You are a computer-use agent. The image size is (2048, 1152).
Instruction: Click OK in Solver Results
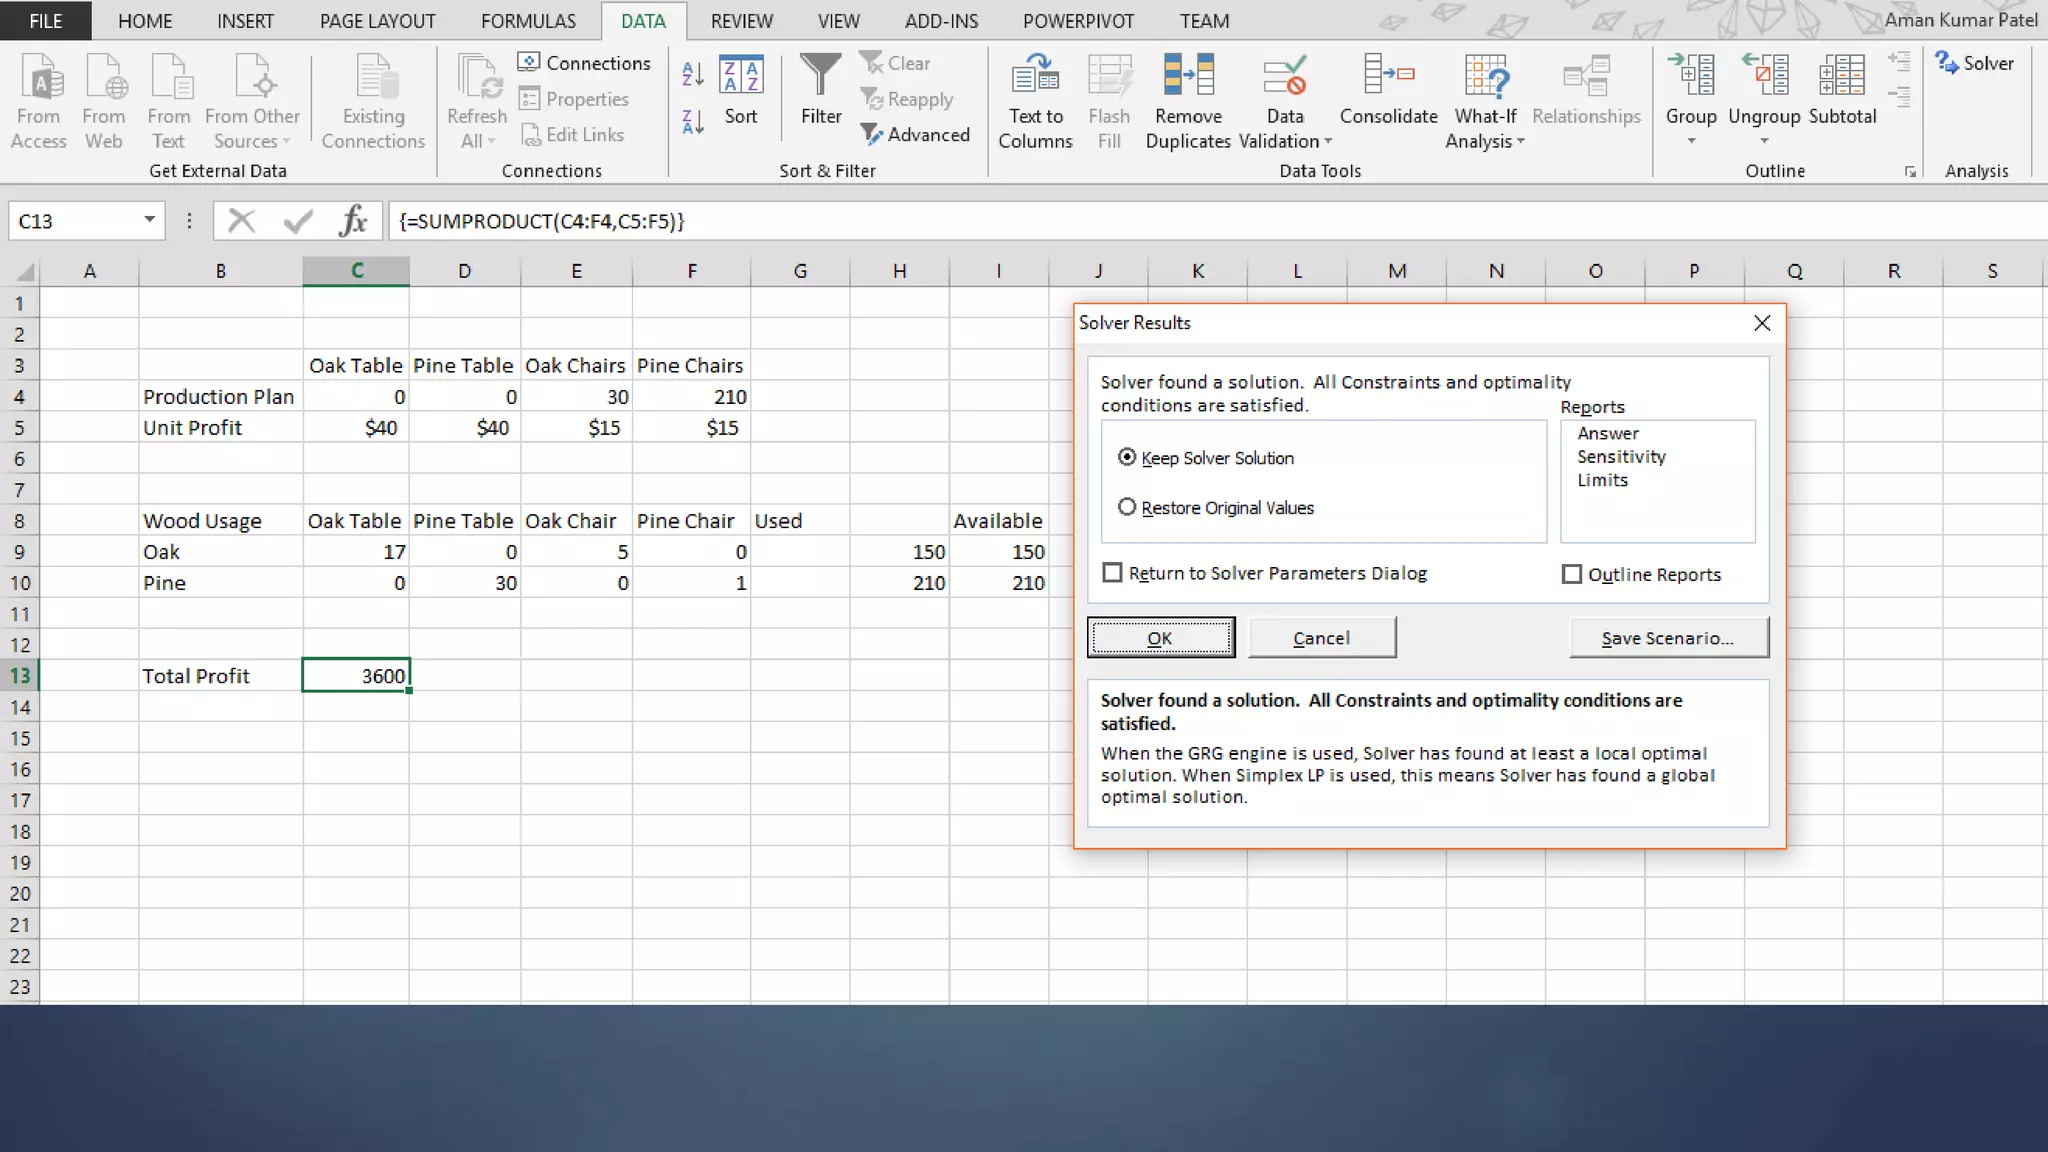pos(1160,638)
